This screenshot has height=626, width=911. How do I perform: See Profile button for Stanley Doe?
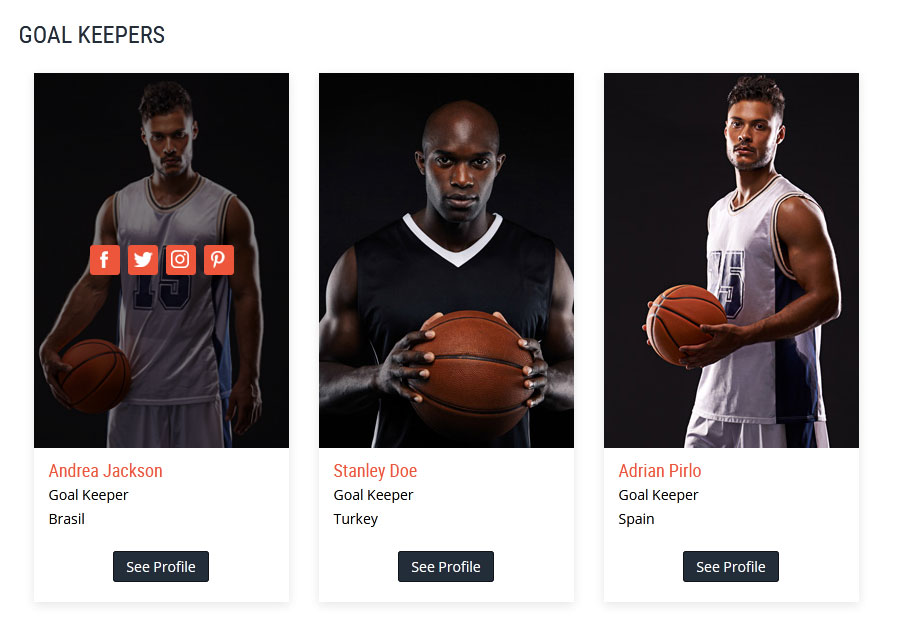pyautogui.click(x=446, y=567)
